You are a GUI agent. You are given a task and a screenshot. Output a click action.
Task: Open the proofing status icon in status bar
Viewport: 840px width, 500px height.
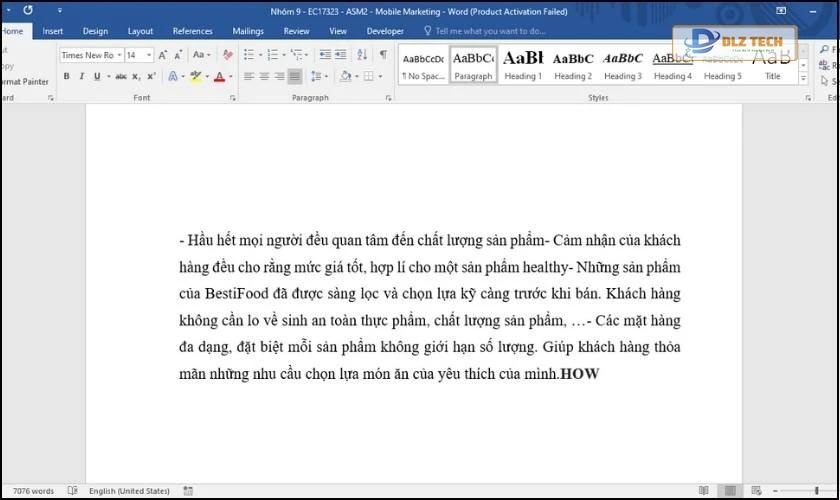72,491
